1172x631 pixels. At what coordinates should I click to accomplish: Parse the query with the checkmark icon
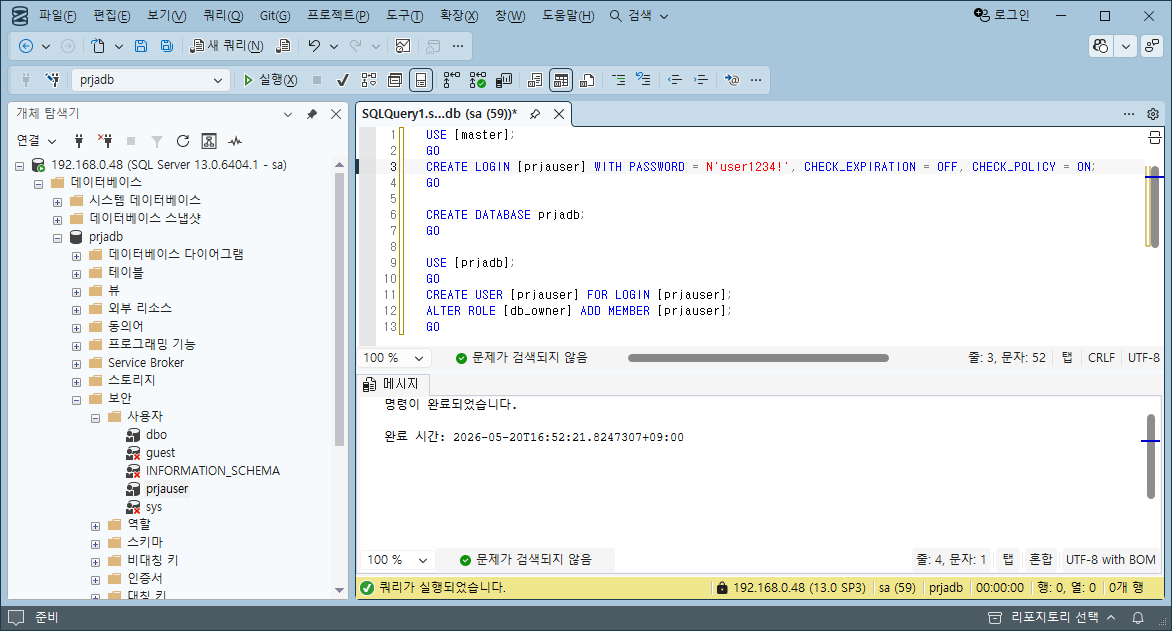pyautogui.click(x=342, y=80)
